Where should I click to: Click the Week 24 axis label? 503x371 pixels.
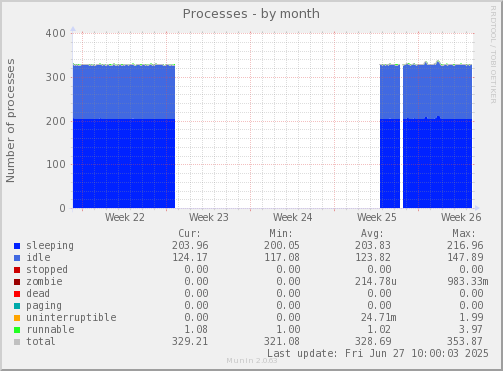tap(293, 218)
